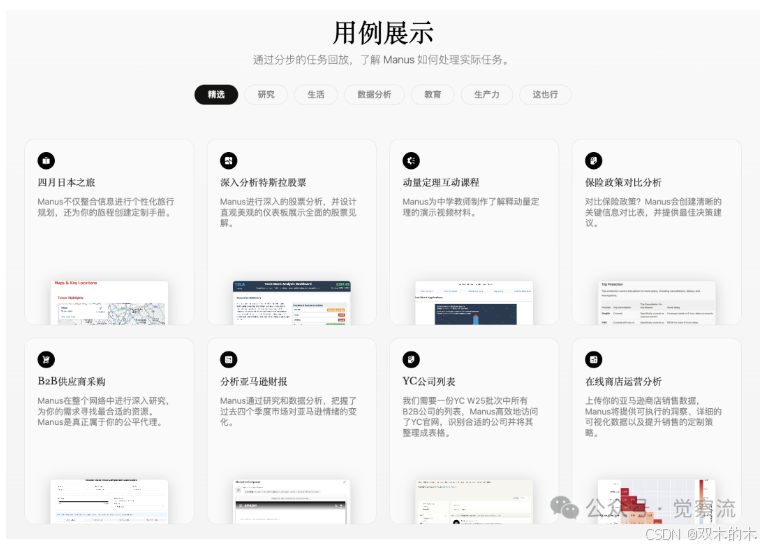
Task: Click the 在线商店运营分析 card icon
Action: point(593,359)
